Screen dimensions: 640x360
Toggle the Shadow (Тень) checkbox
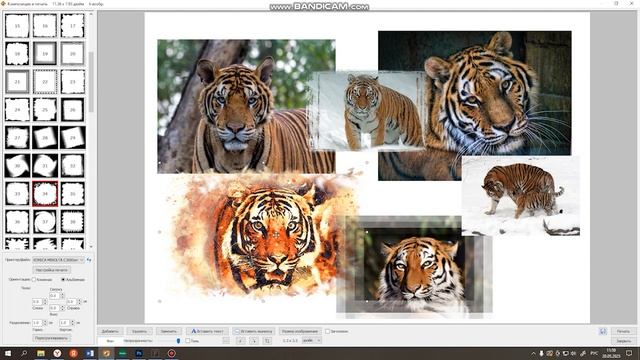188,340
